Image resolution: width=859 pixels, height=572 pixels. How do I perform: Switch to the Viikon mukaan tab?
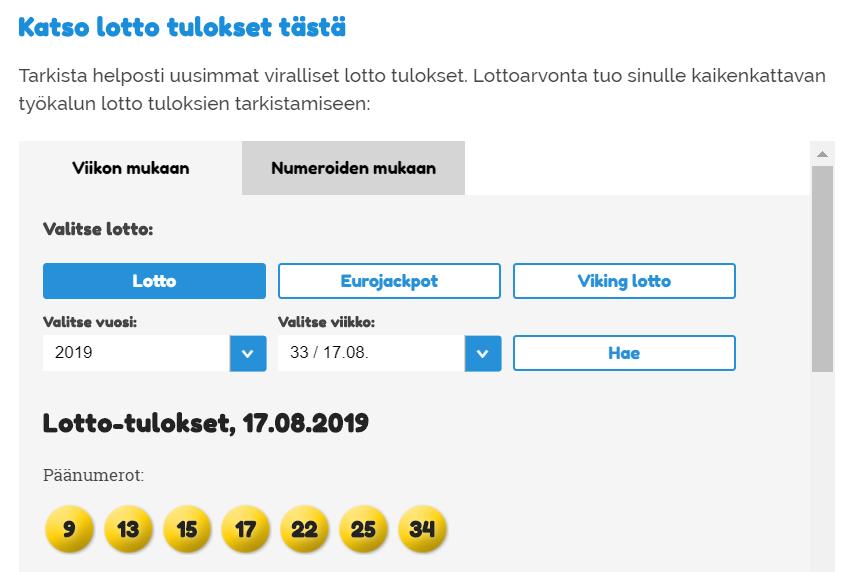pyautogui.click(x=131, y=168)
